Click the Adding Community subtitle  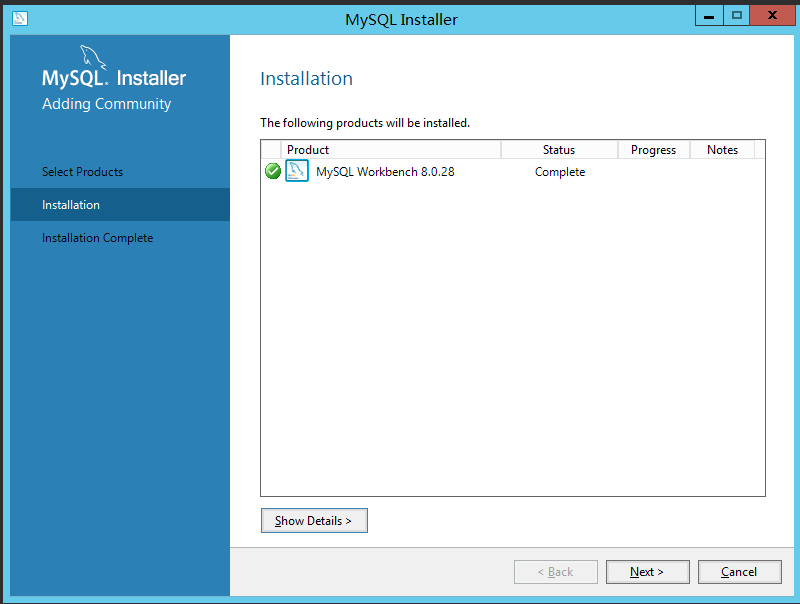tap(106, 104)
